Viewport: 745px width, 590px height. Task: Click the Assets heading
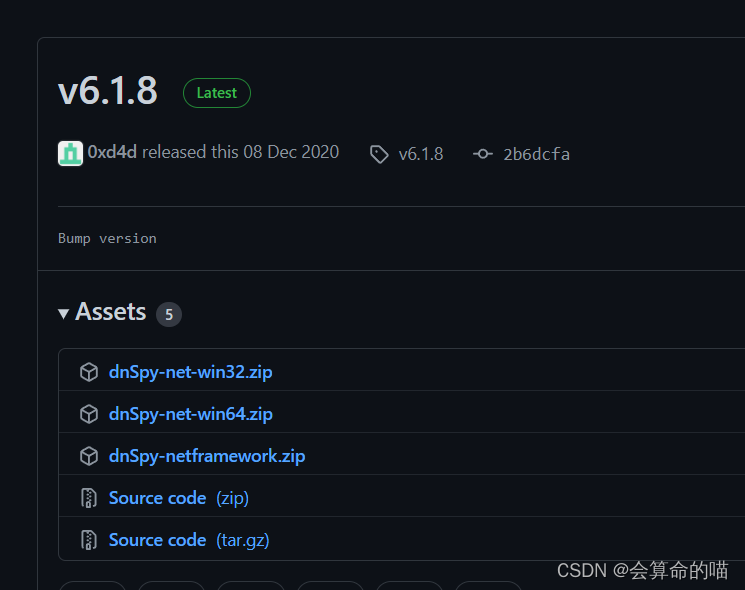click(x=111, y=312)
